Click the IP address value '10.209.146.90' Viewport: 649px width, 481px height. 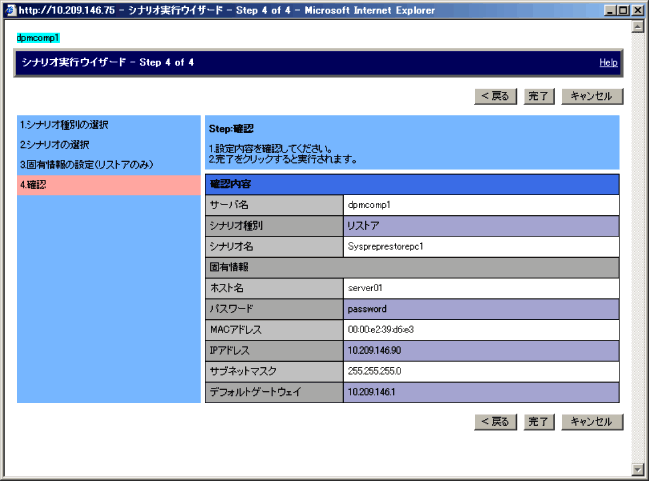pyautogui.click(x=375, y=351)
